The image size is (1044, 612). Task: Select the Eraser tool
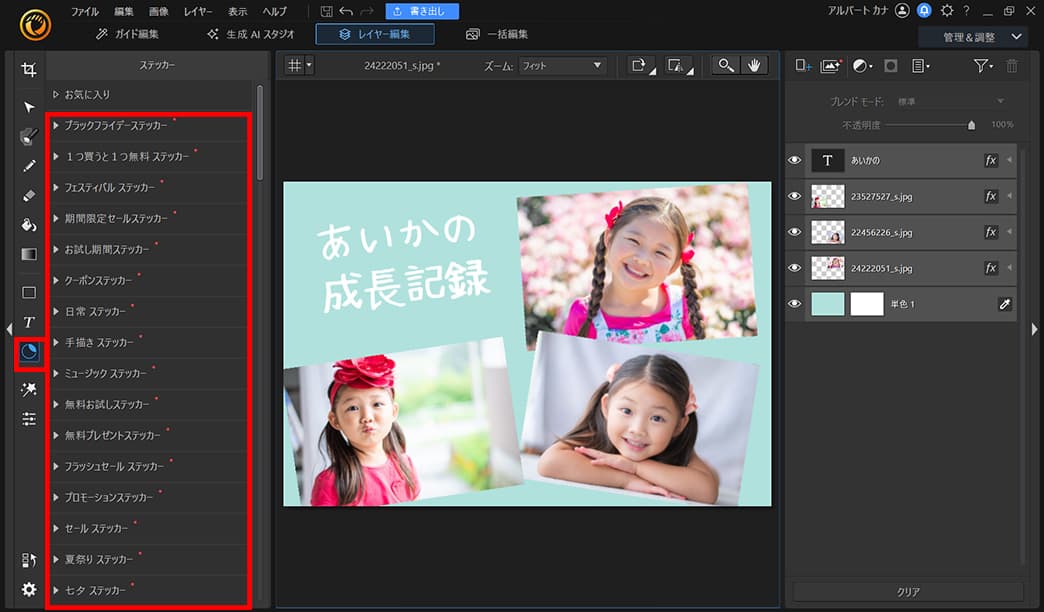click(29, 195)
